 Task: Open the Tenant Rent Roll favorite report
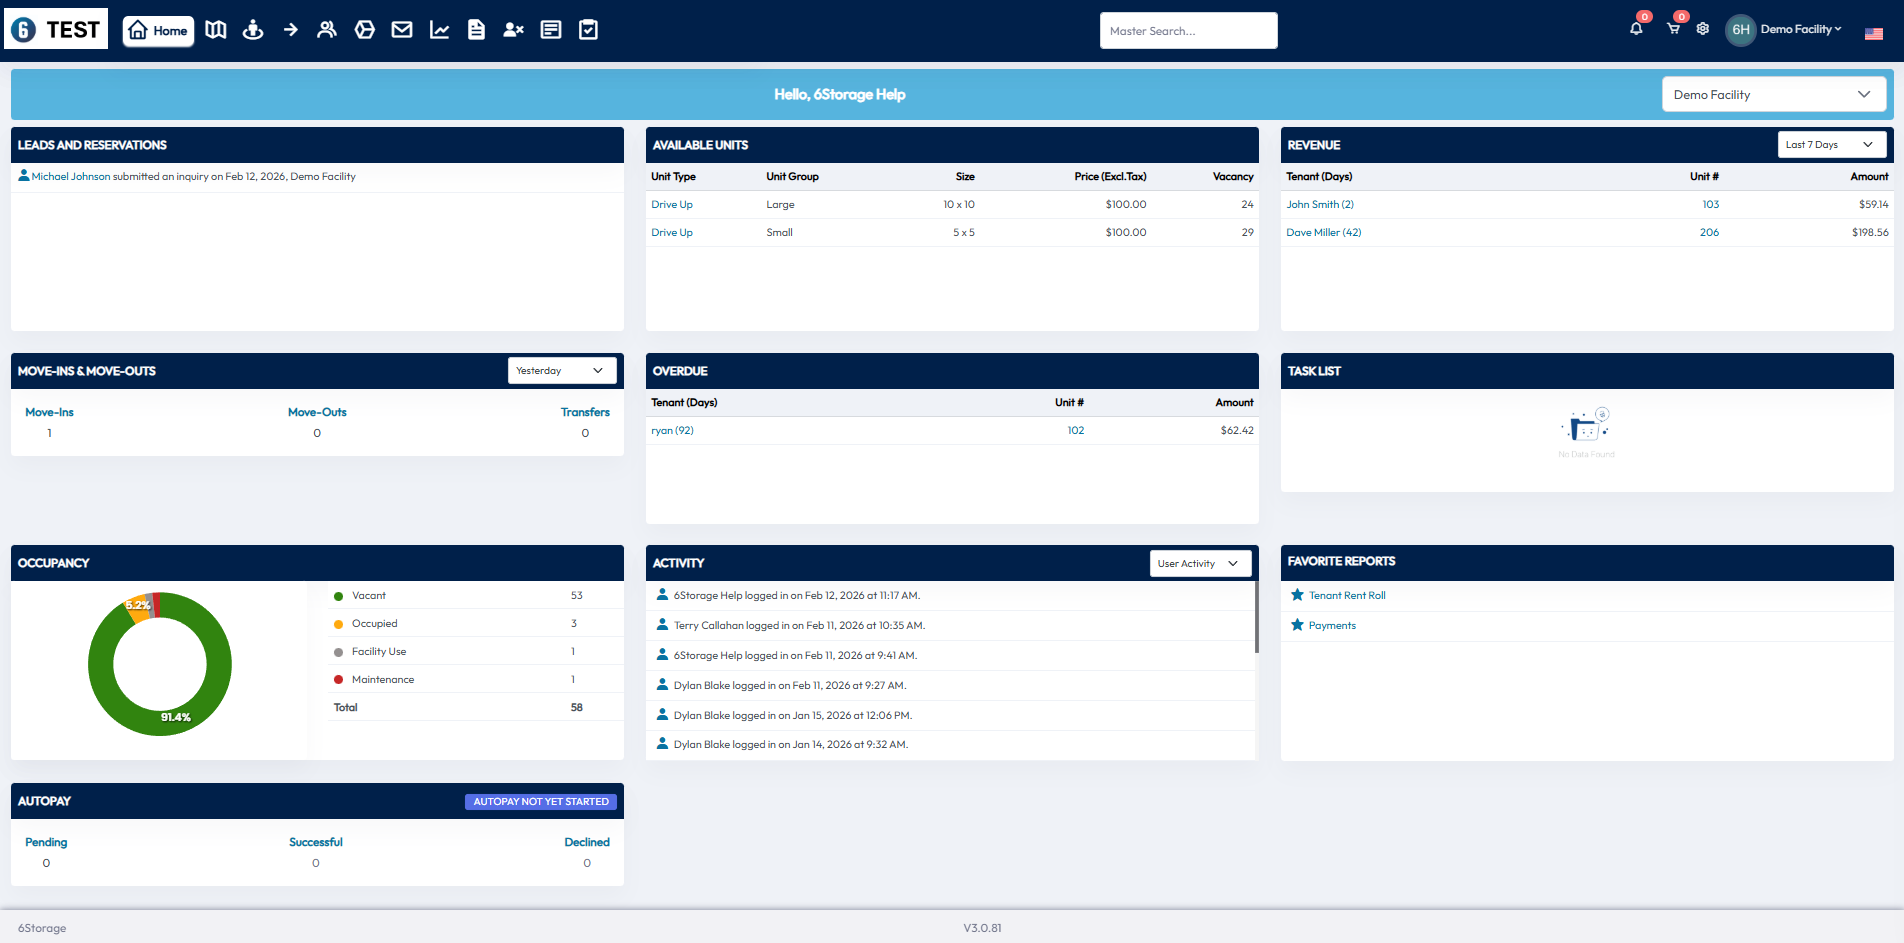pos(1347,596)
